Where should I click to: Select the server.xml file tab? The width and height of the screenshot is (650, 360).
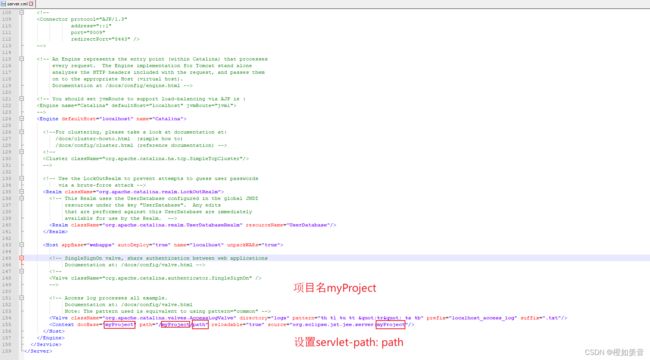coord(17,3)
